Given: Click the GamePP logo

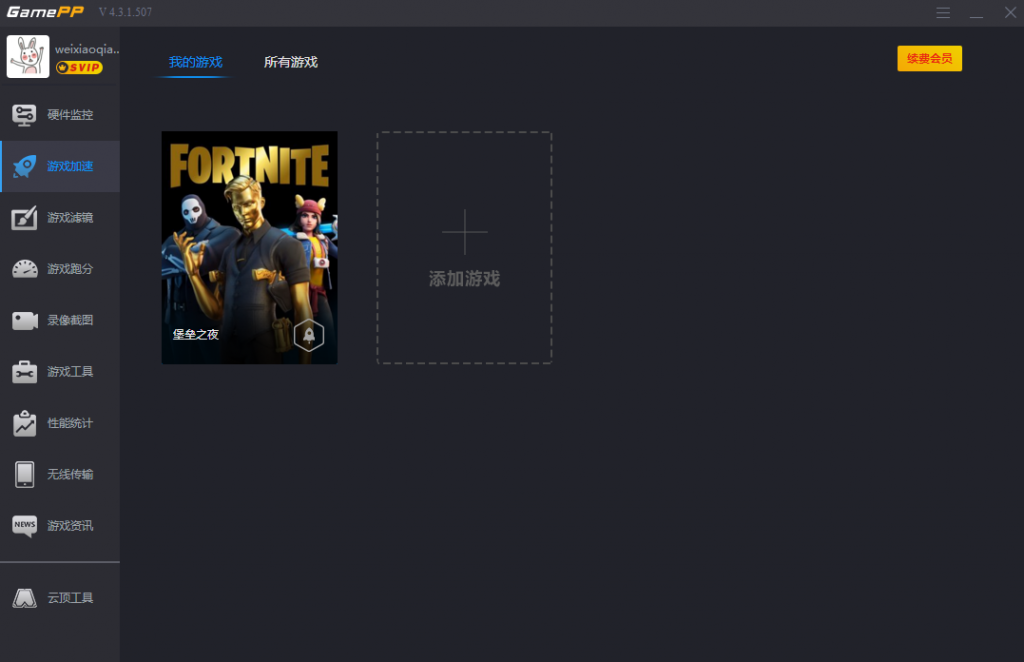Looking at the screenshot, I should 45,12.
